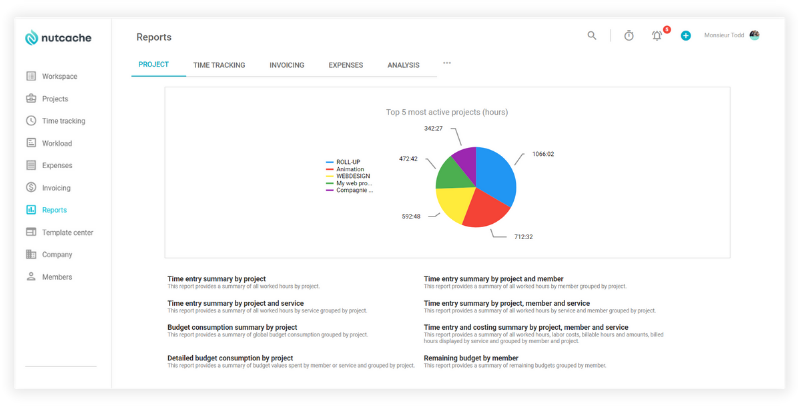Open the notifications bell

click(x=657, y=36)
